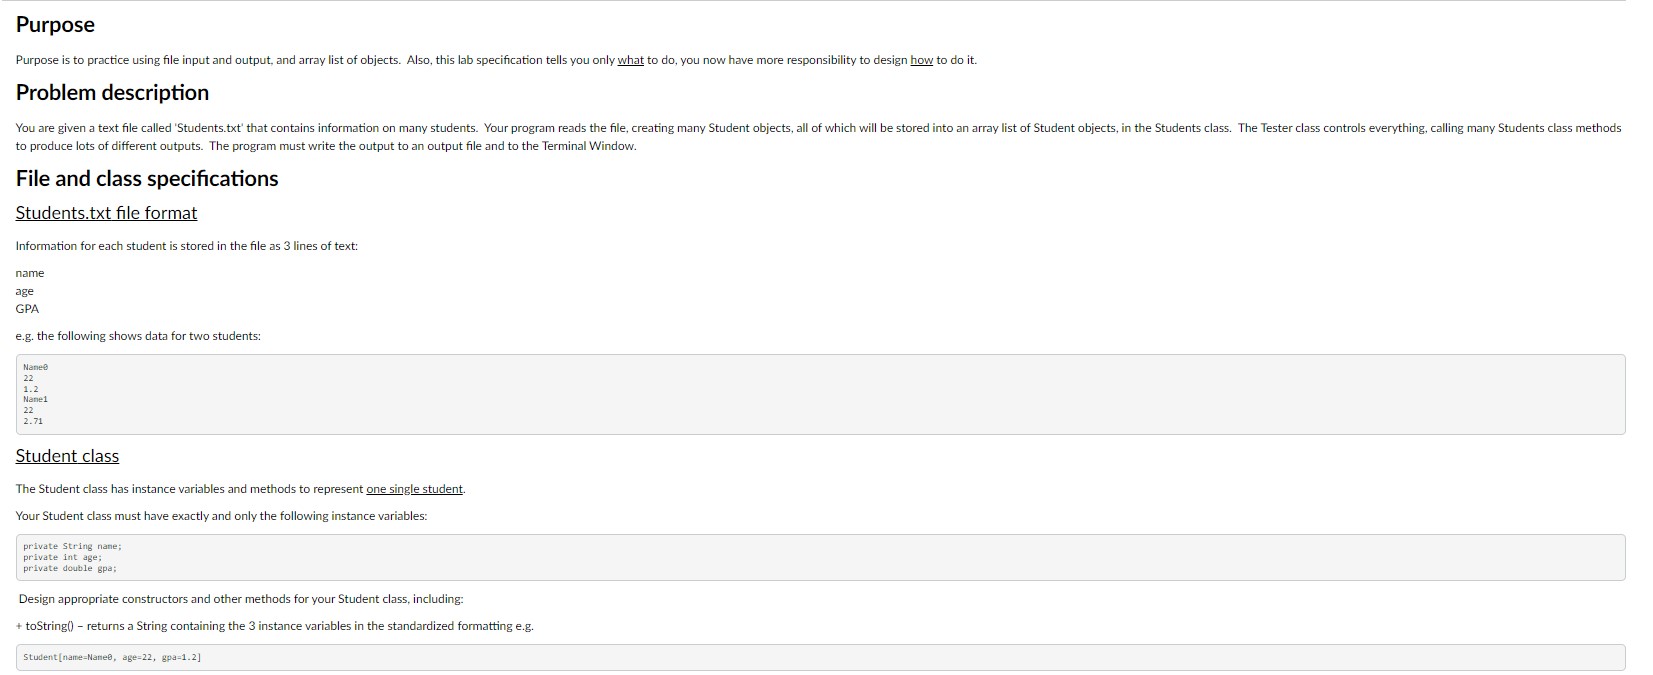Screen dimensions: 1653x675
Task: Click the '+ toString()' method description line
Action: point(275,626)
